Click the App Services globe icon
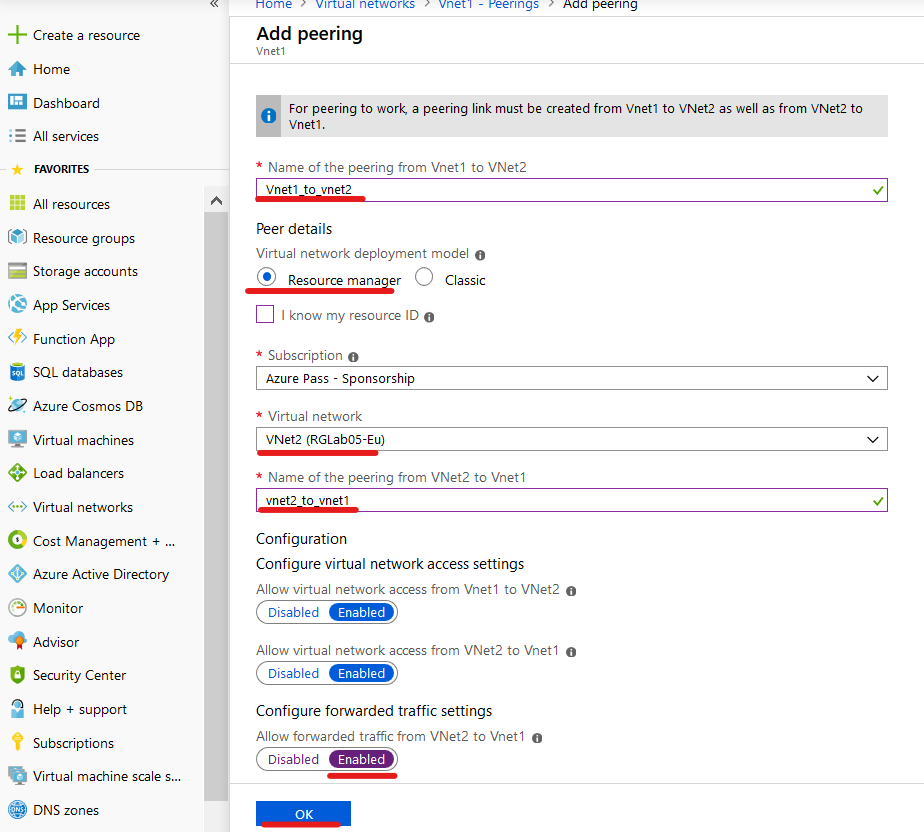Screen dimensions: 924x832 tap(17, 304)
